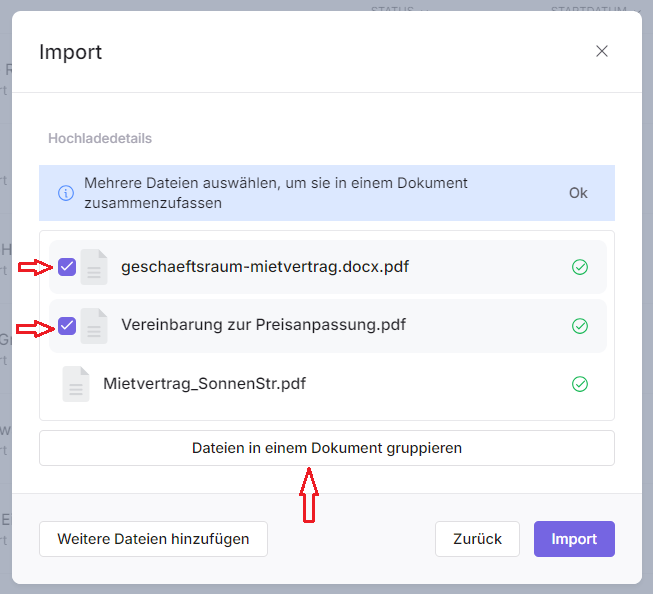Click the blue info icon in banner

click(x=66, y=193)
